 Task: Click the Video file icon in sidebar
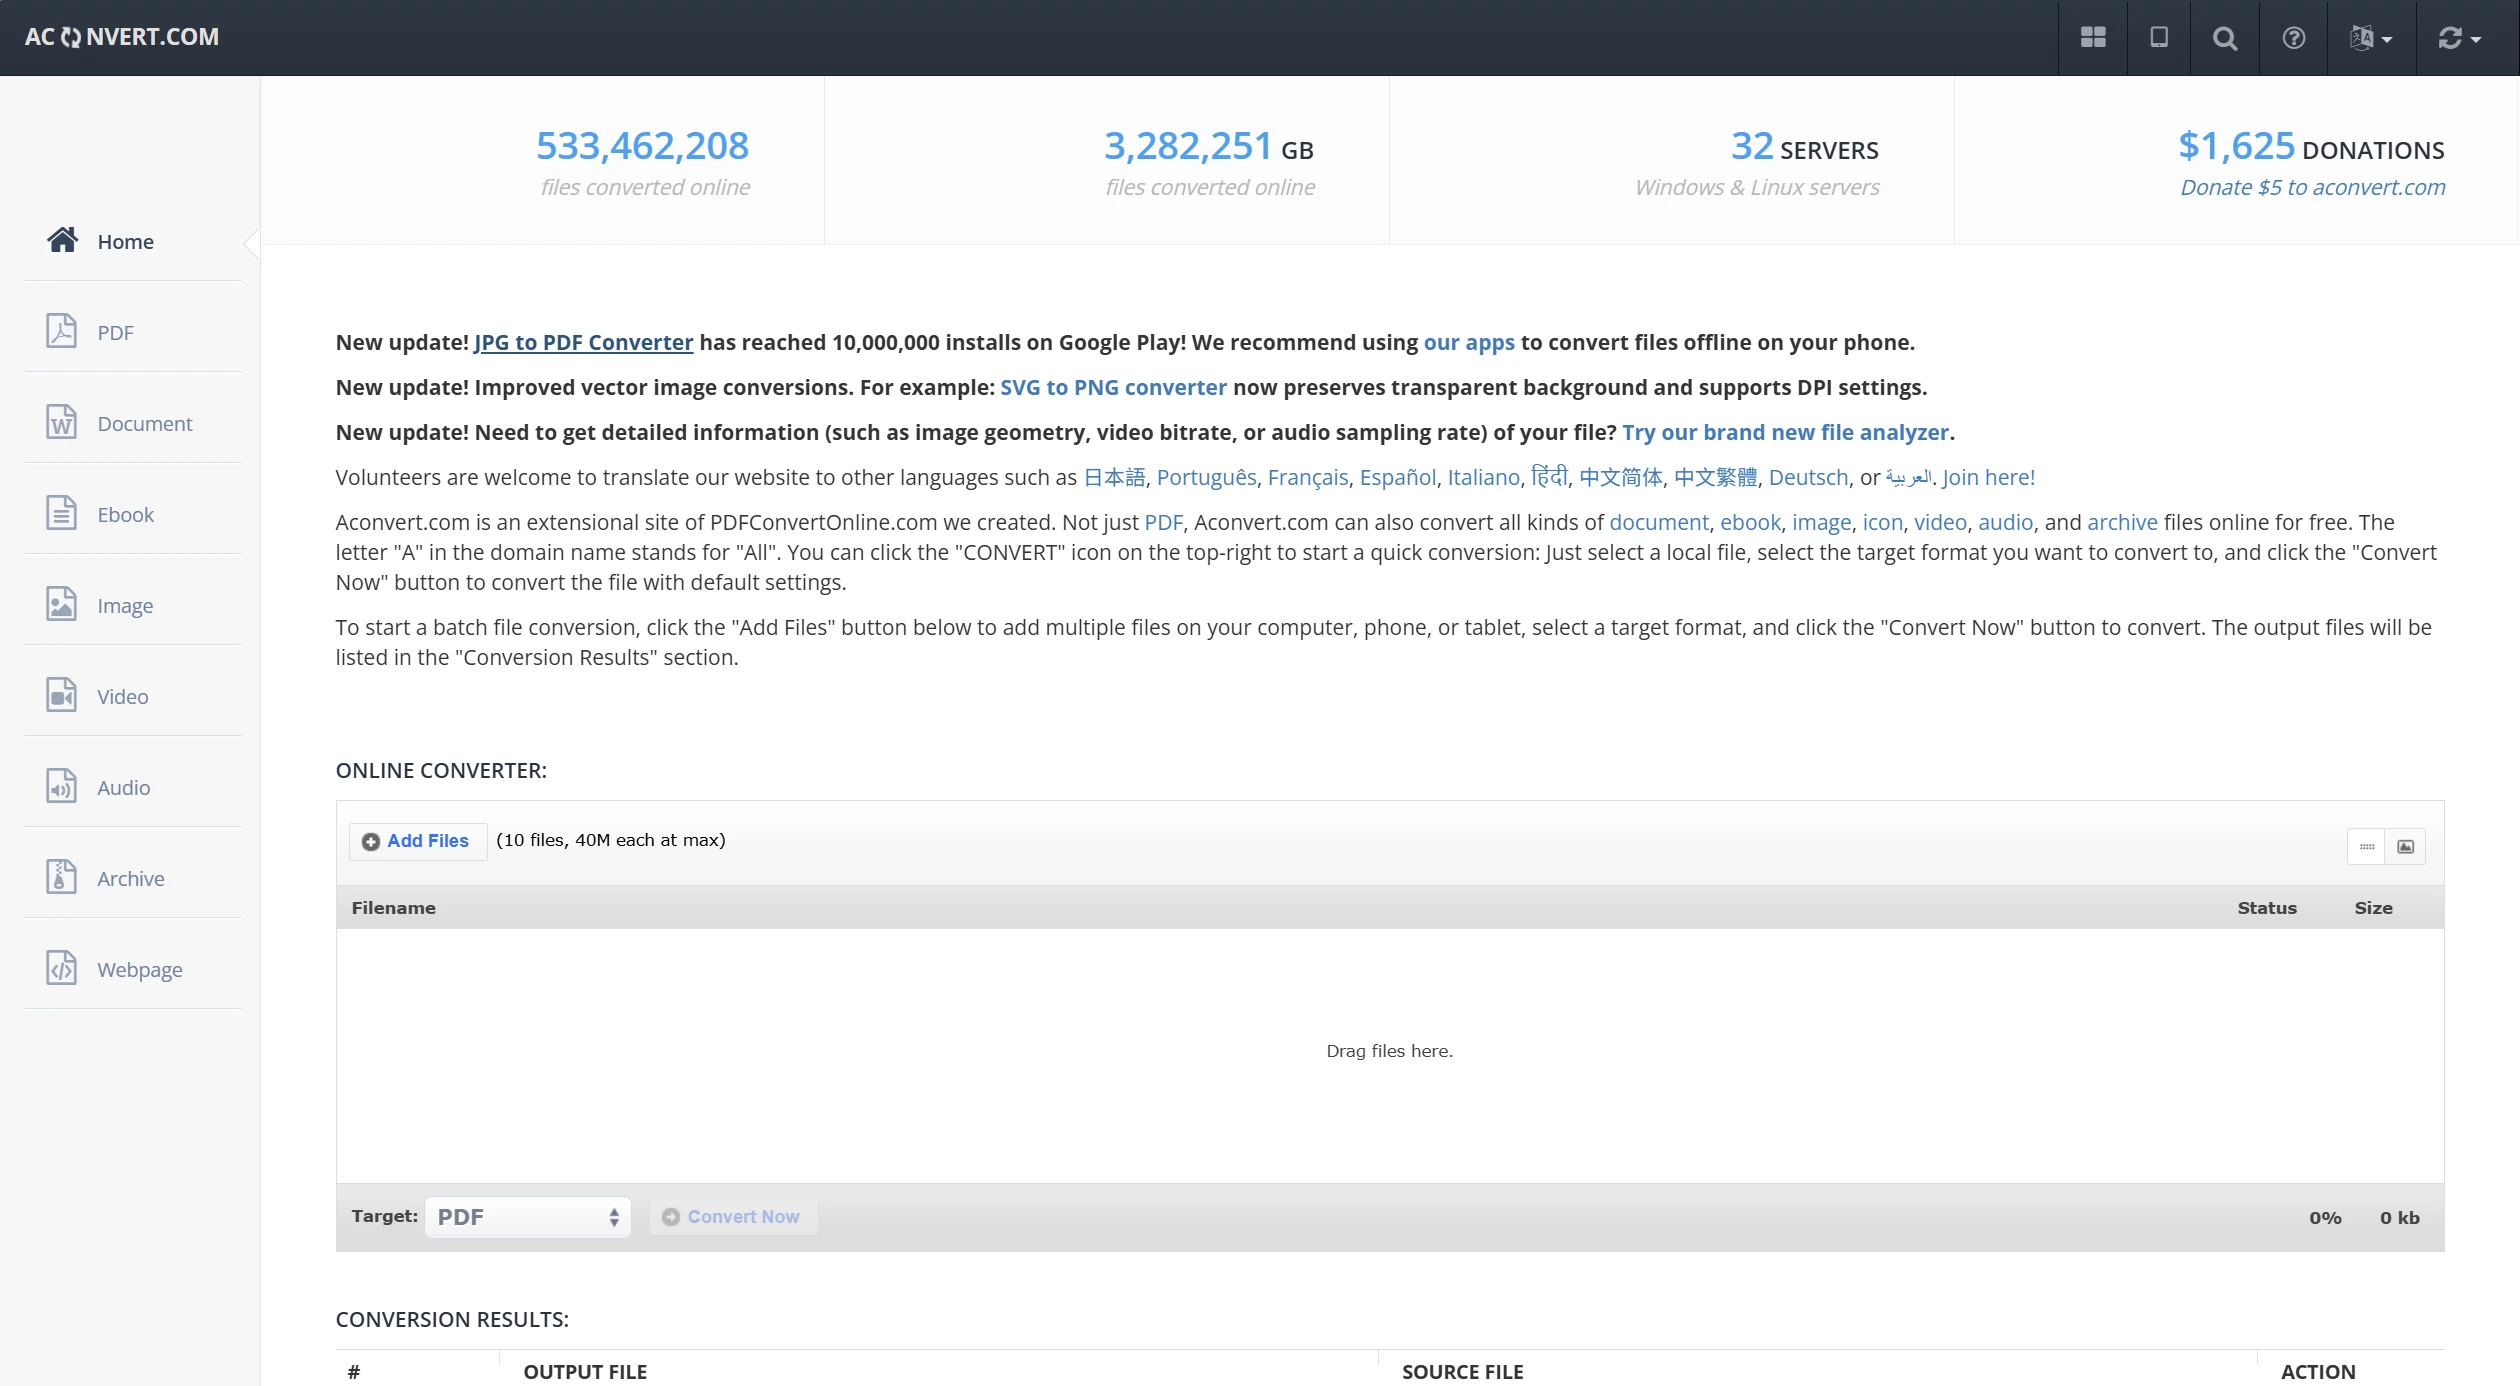[x=62, y=695]
